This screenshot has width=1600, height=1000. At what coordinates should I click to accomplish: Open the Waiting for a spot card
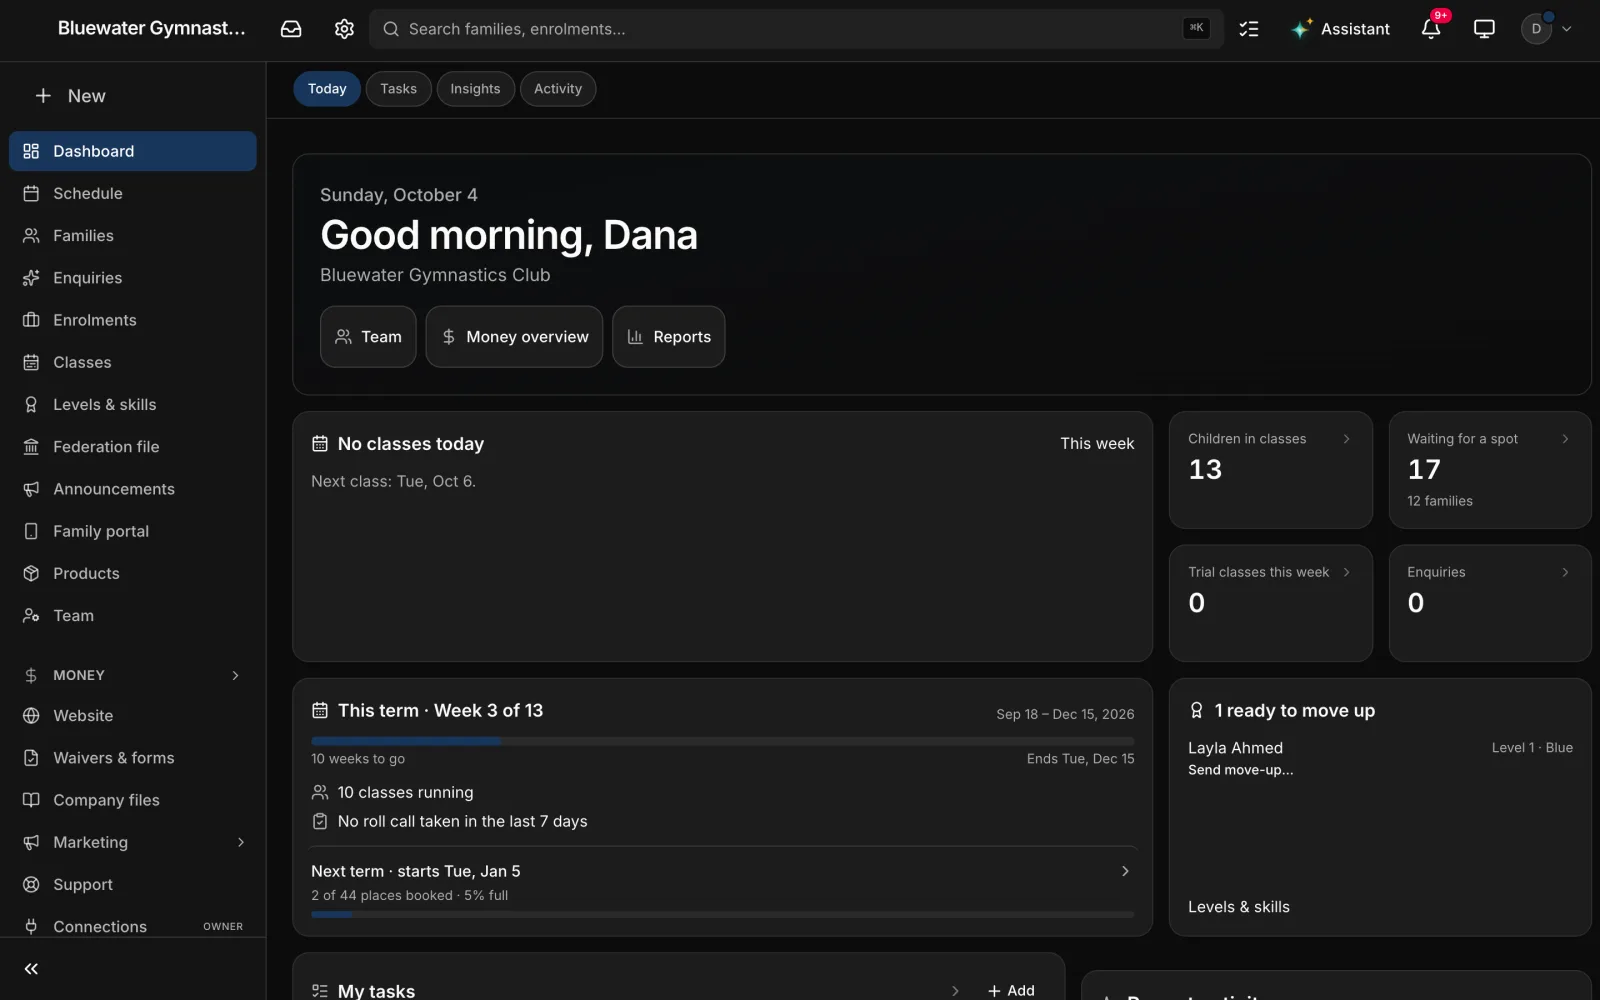[x=1489, y=470]
